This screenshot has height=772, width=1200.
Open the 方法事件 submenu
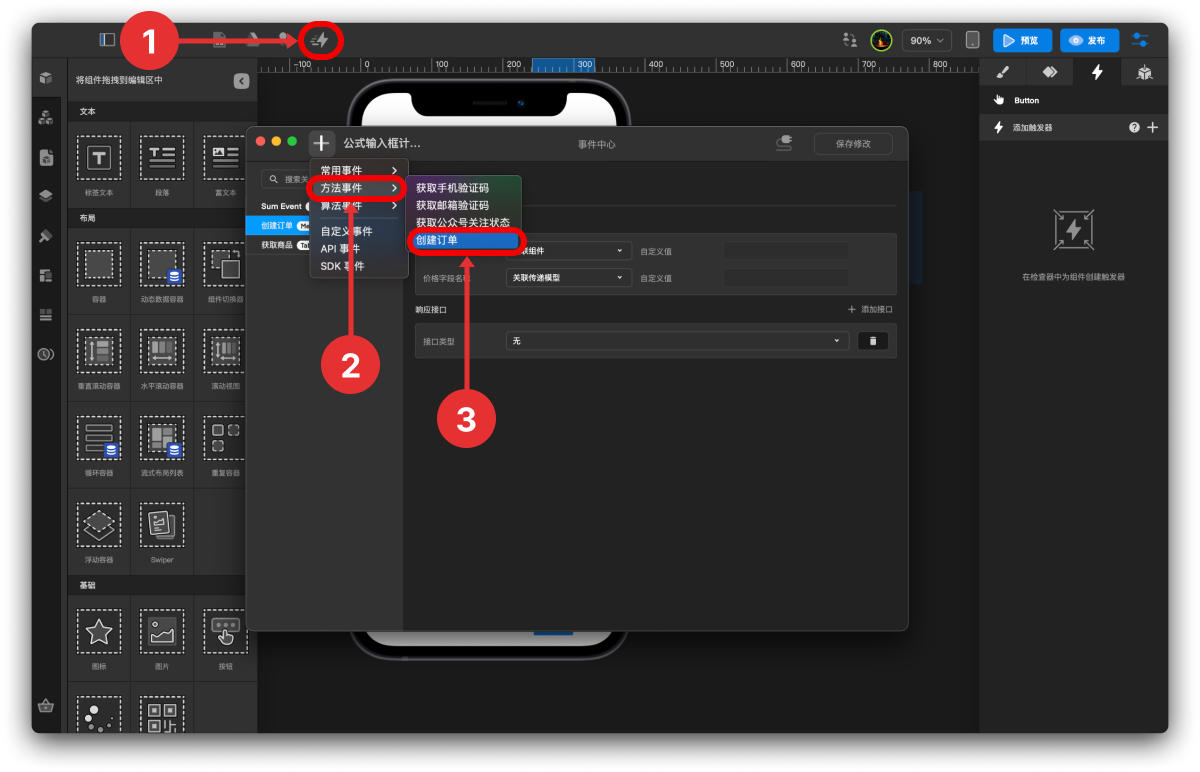coord(359,188)
